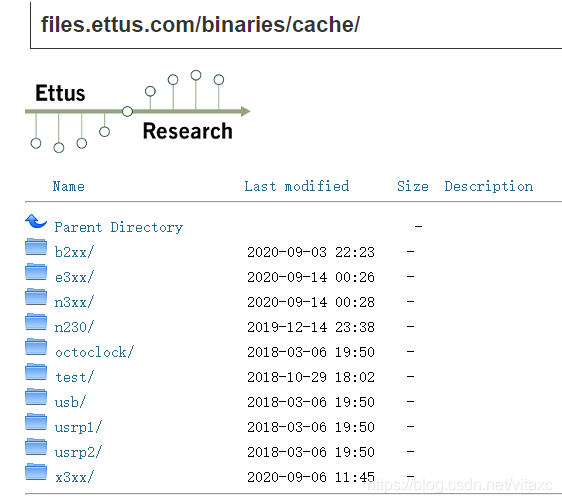The width and height of the screenshot is (562, 503).
Task: Sort listing by Last modified header
Action: 296,186
